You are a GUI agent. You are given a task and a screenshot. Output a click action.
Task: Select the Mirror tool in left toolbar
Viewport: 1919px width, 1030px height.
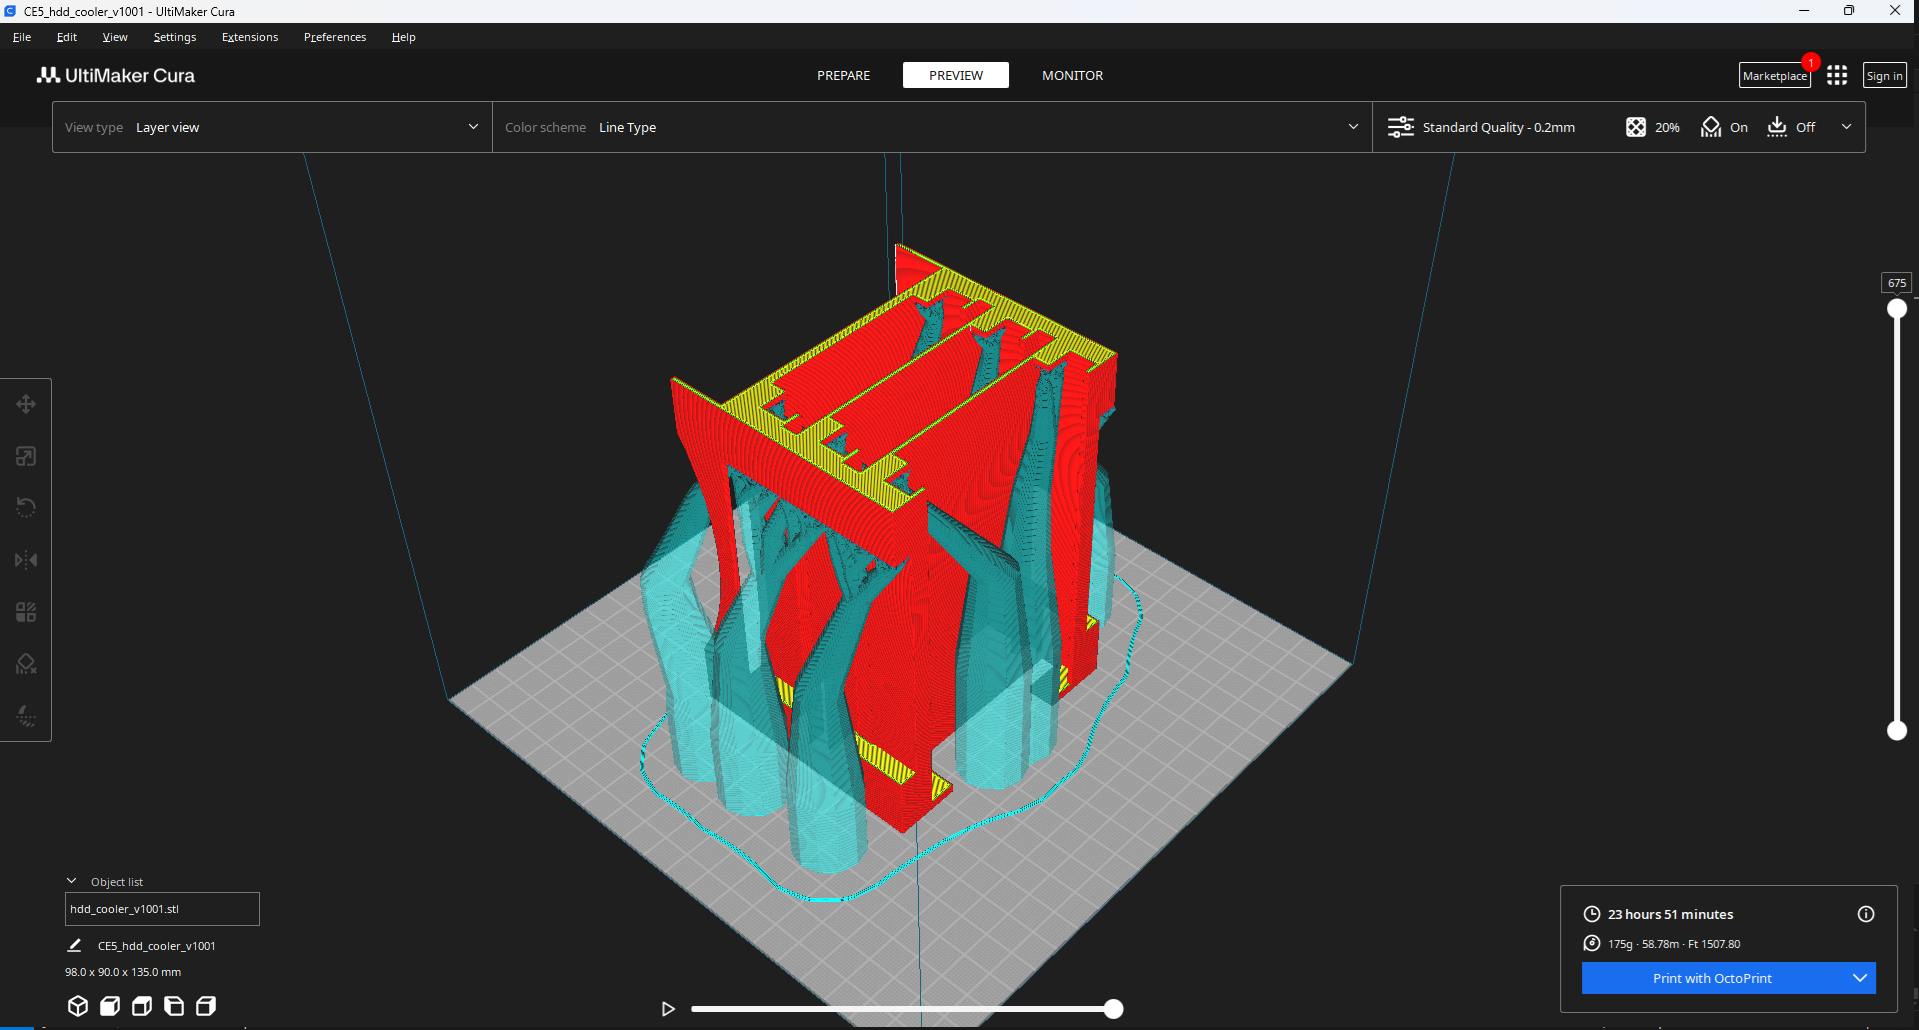click(x=26, y=560)
